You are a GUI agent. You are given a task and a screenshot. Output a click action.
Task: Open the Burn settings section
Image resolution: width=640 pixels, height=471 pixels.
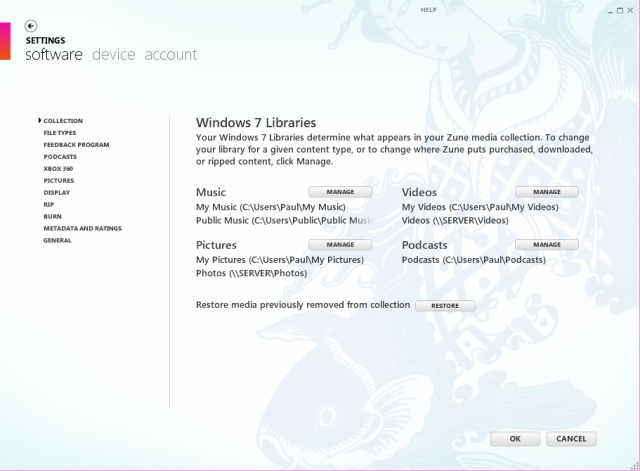point(52,216)
